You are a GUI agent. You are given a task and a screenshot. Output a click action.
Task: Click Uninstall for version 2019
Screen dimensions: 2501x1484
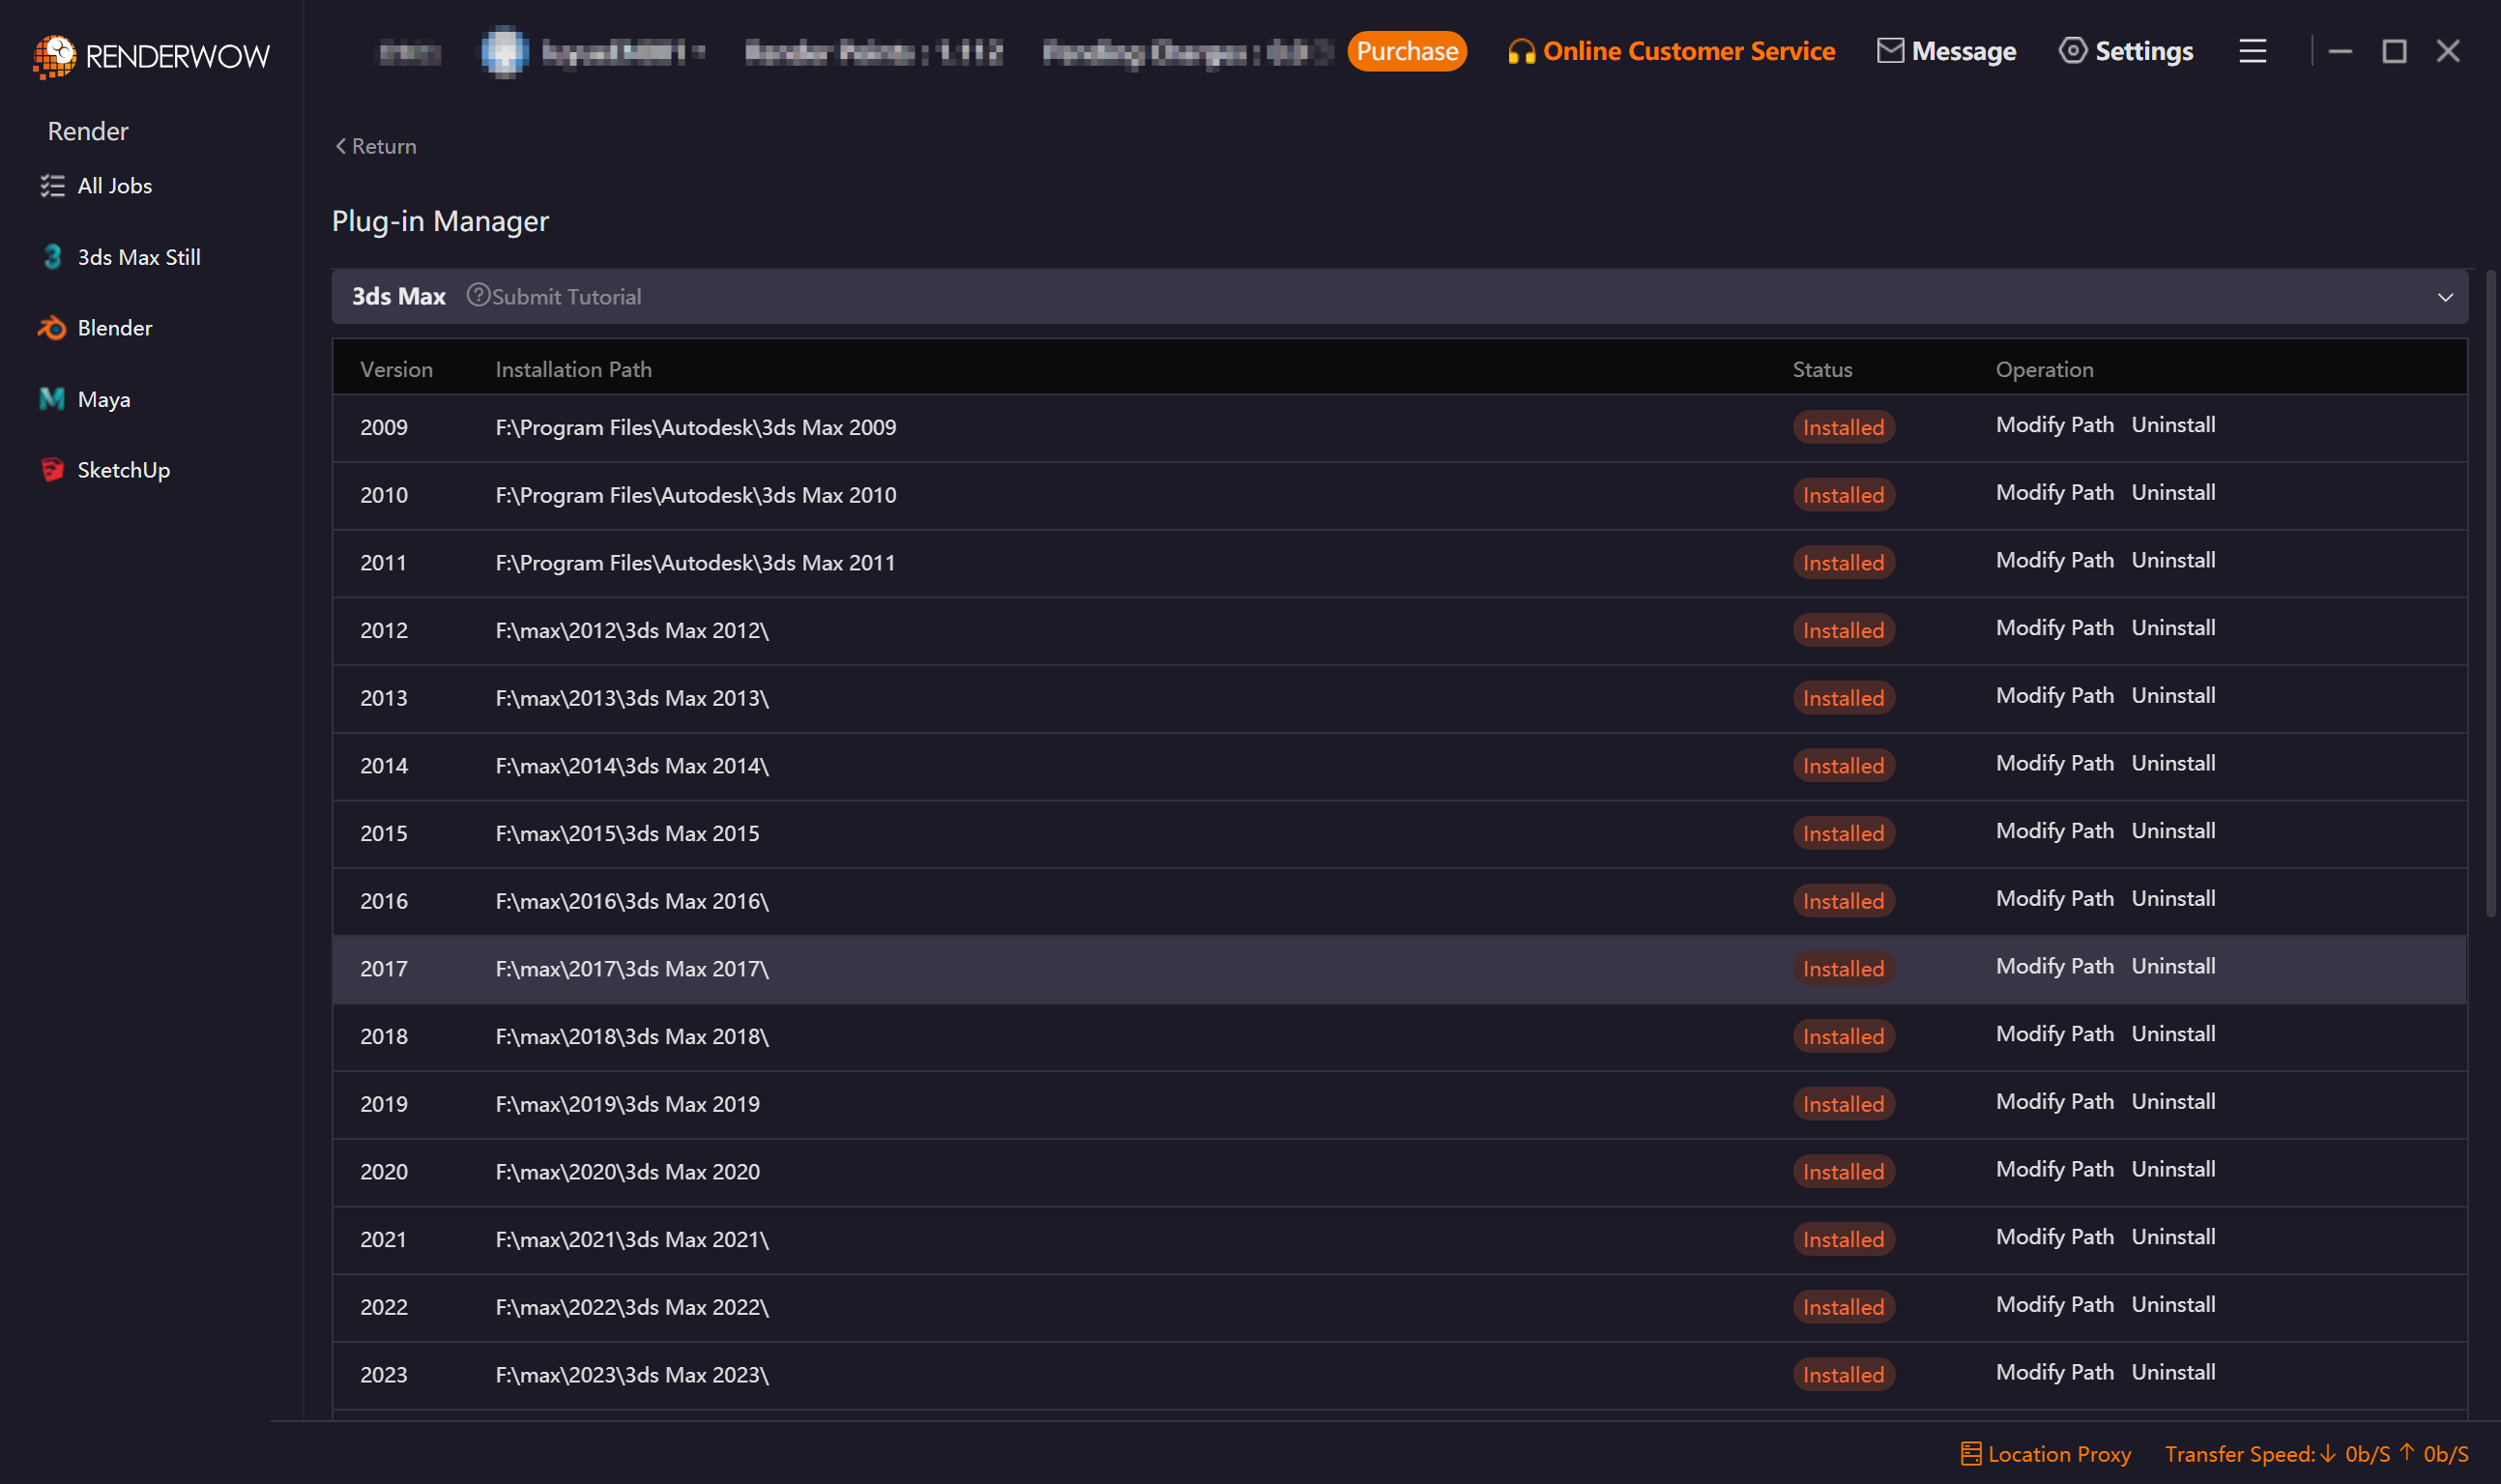pos(2173,1102)
